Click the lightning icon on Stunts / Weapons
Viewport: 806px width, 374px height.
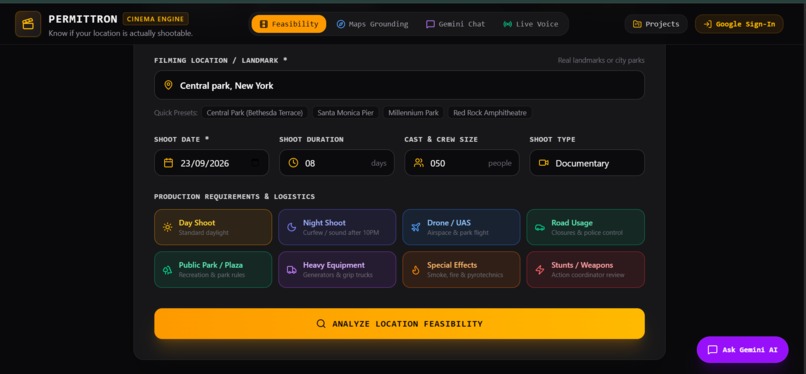pos(540,270)
